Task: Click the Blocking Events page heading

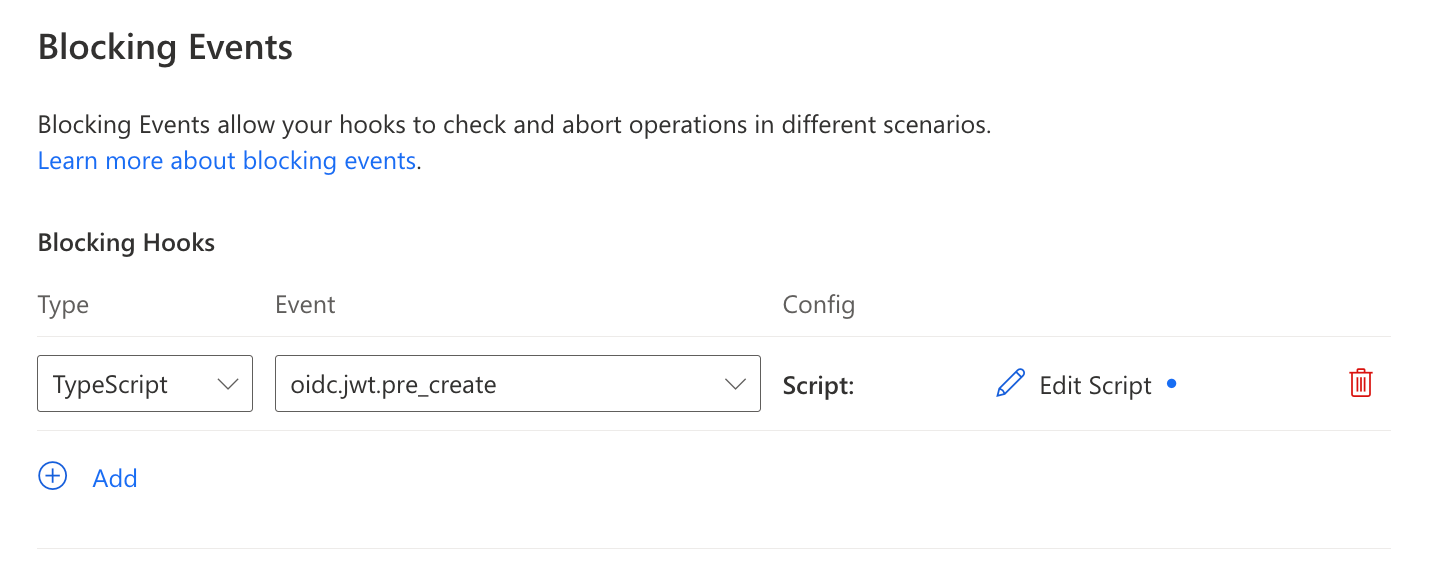Action: pos(165,47)
